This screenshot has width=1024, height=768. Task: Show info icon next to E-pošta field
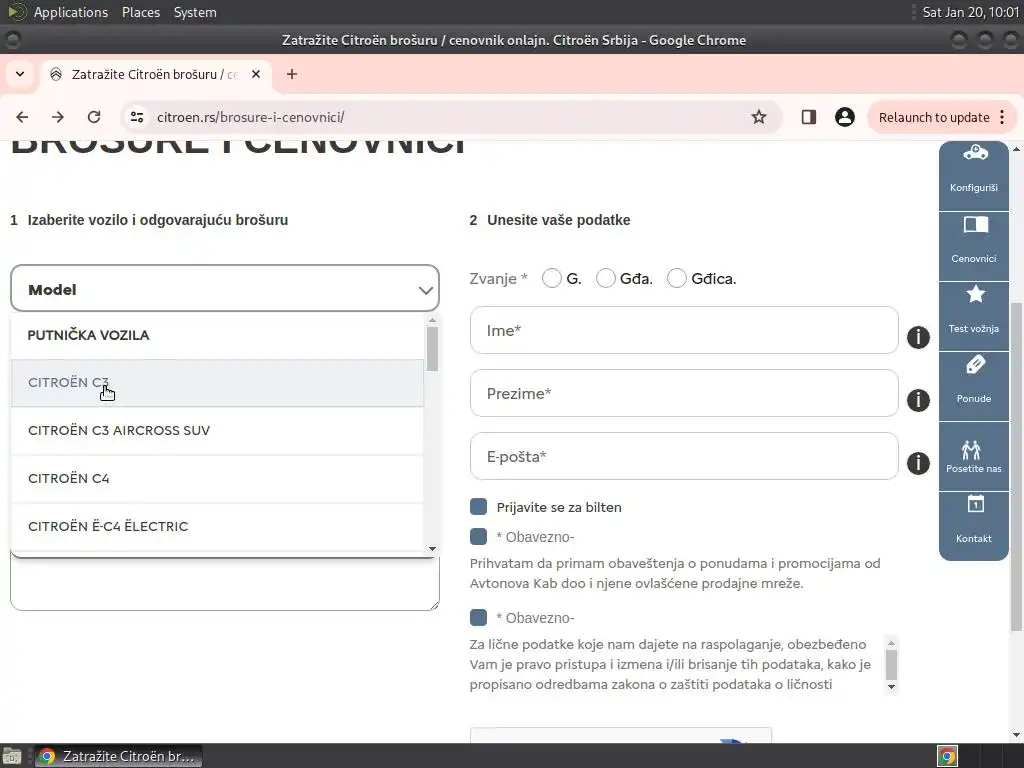point(918,463)
